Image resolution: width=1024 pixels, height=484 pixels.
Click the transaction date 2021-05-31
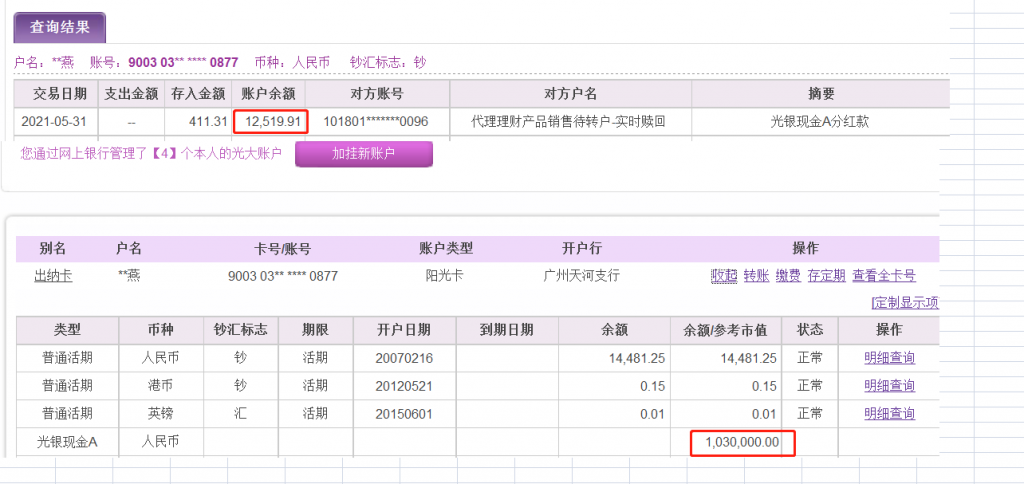coord(56,121)
